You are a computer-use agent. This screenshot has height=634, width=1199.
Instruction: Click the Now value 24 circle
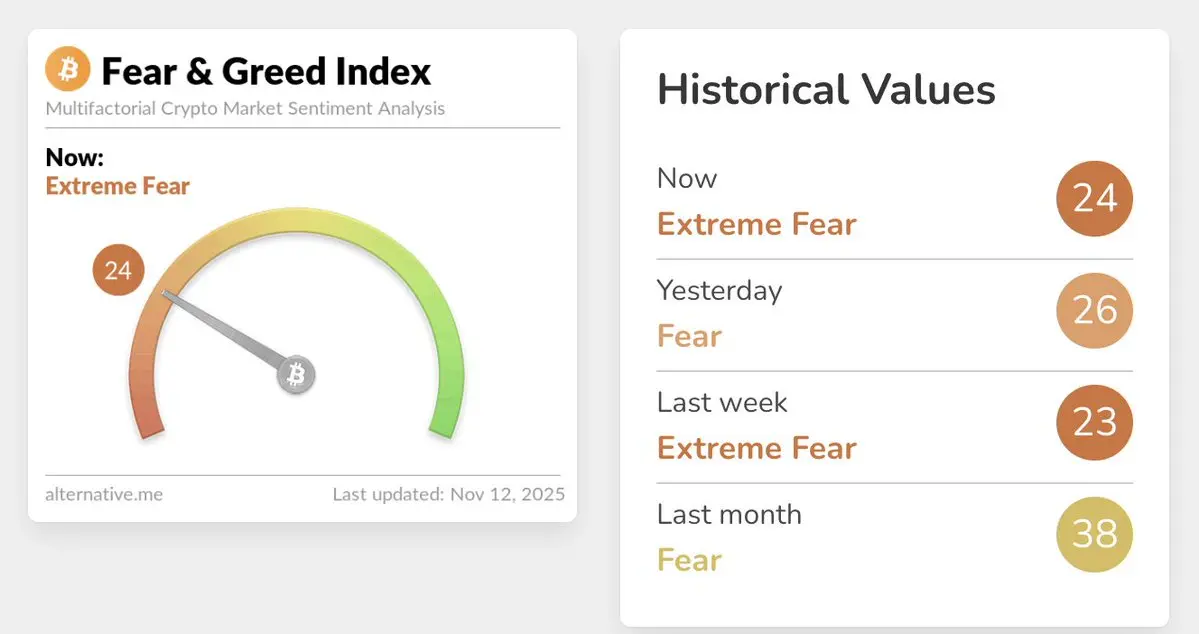pyautogui.click(x=1094, y=199)
